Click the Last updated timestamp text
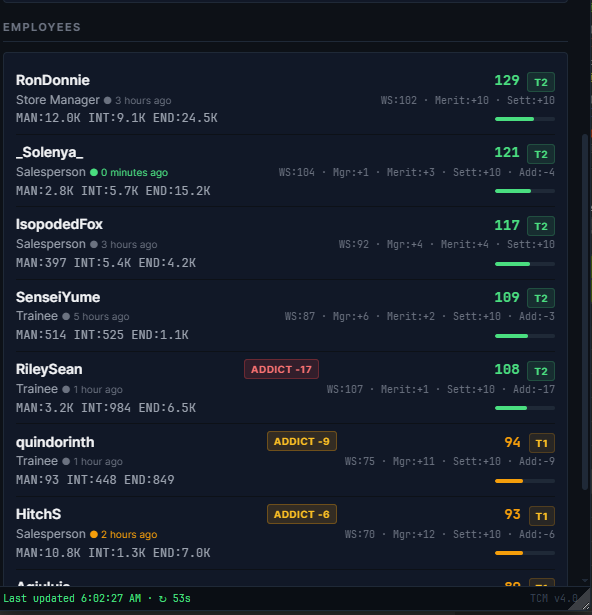 click(x=72, y=599)
